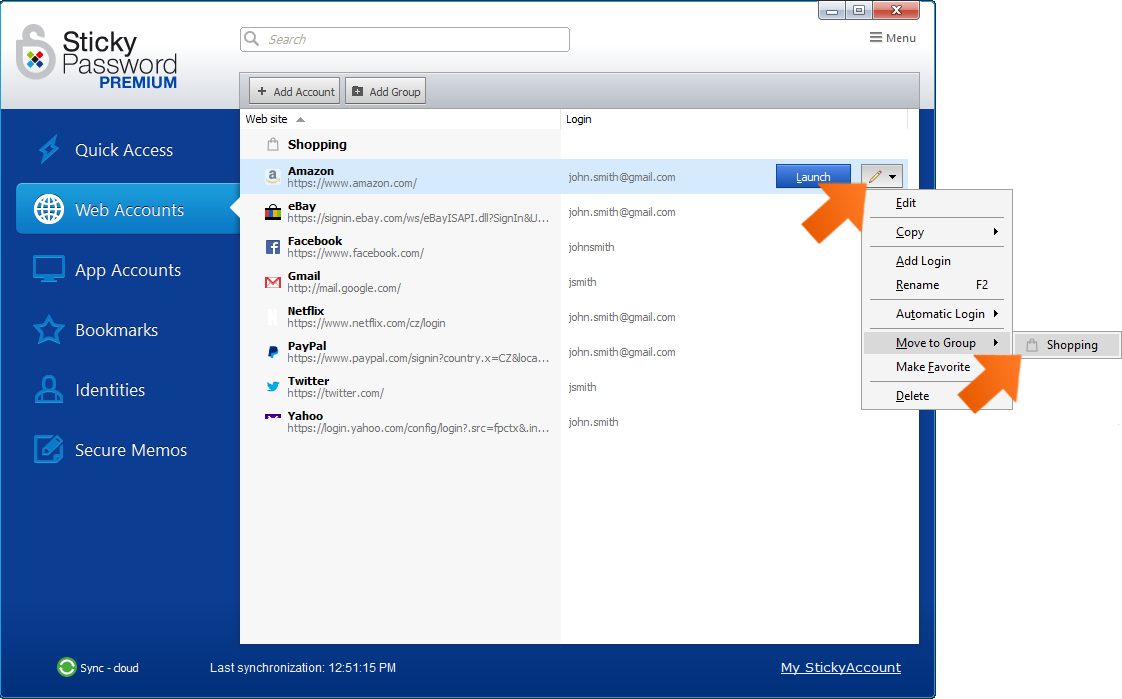The height and width of the screenshot is (699, 1122).
Task: Click the Amazon login email address
Action: (x=622, y=177)
